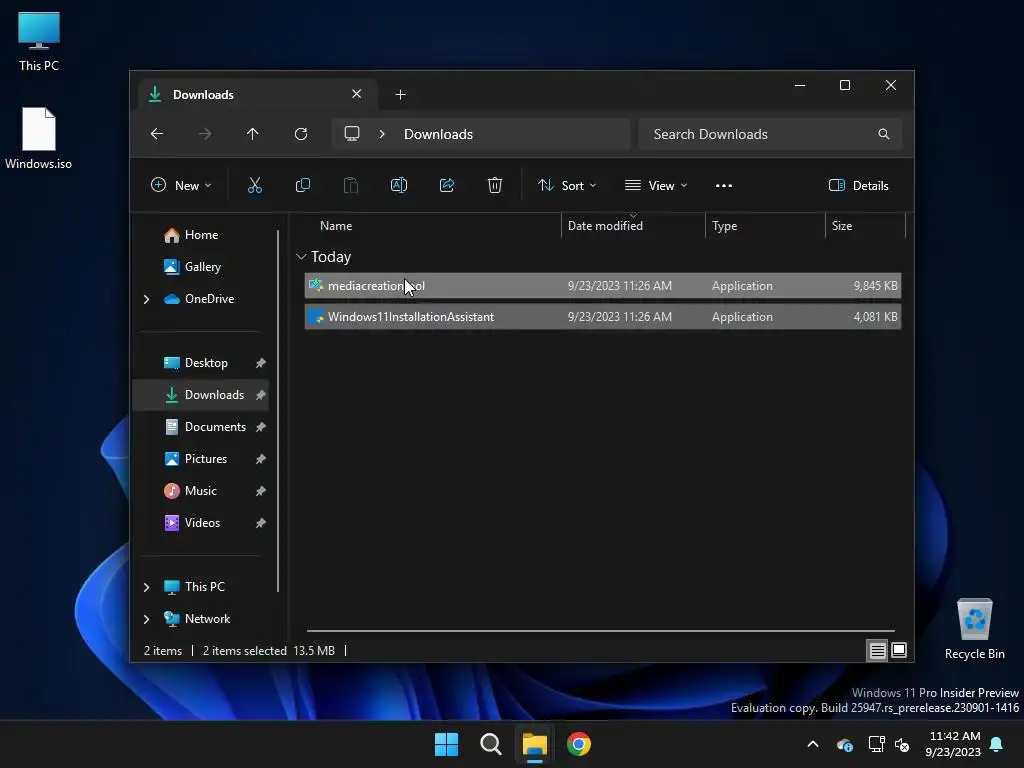Open taskbar Search
Screen dimensions: 1024x768
pos(490,744)
